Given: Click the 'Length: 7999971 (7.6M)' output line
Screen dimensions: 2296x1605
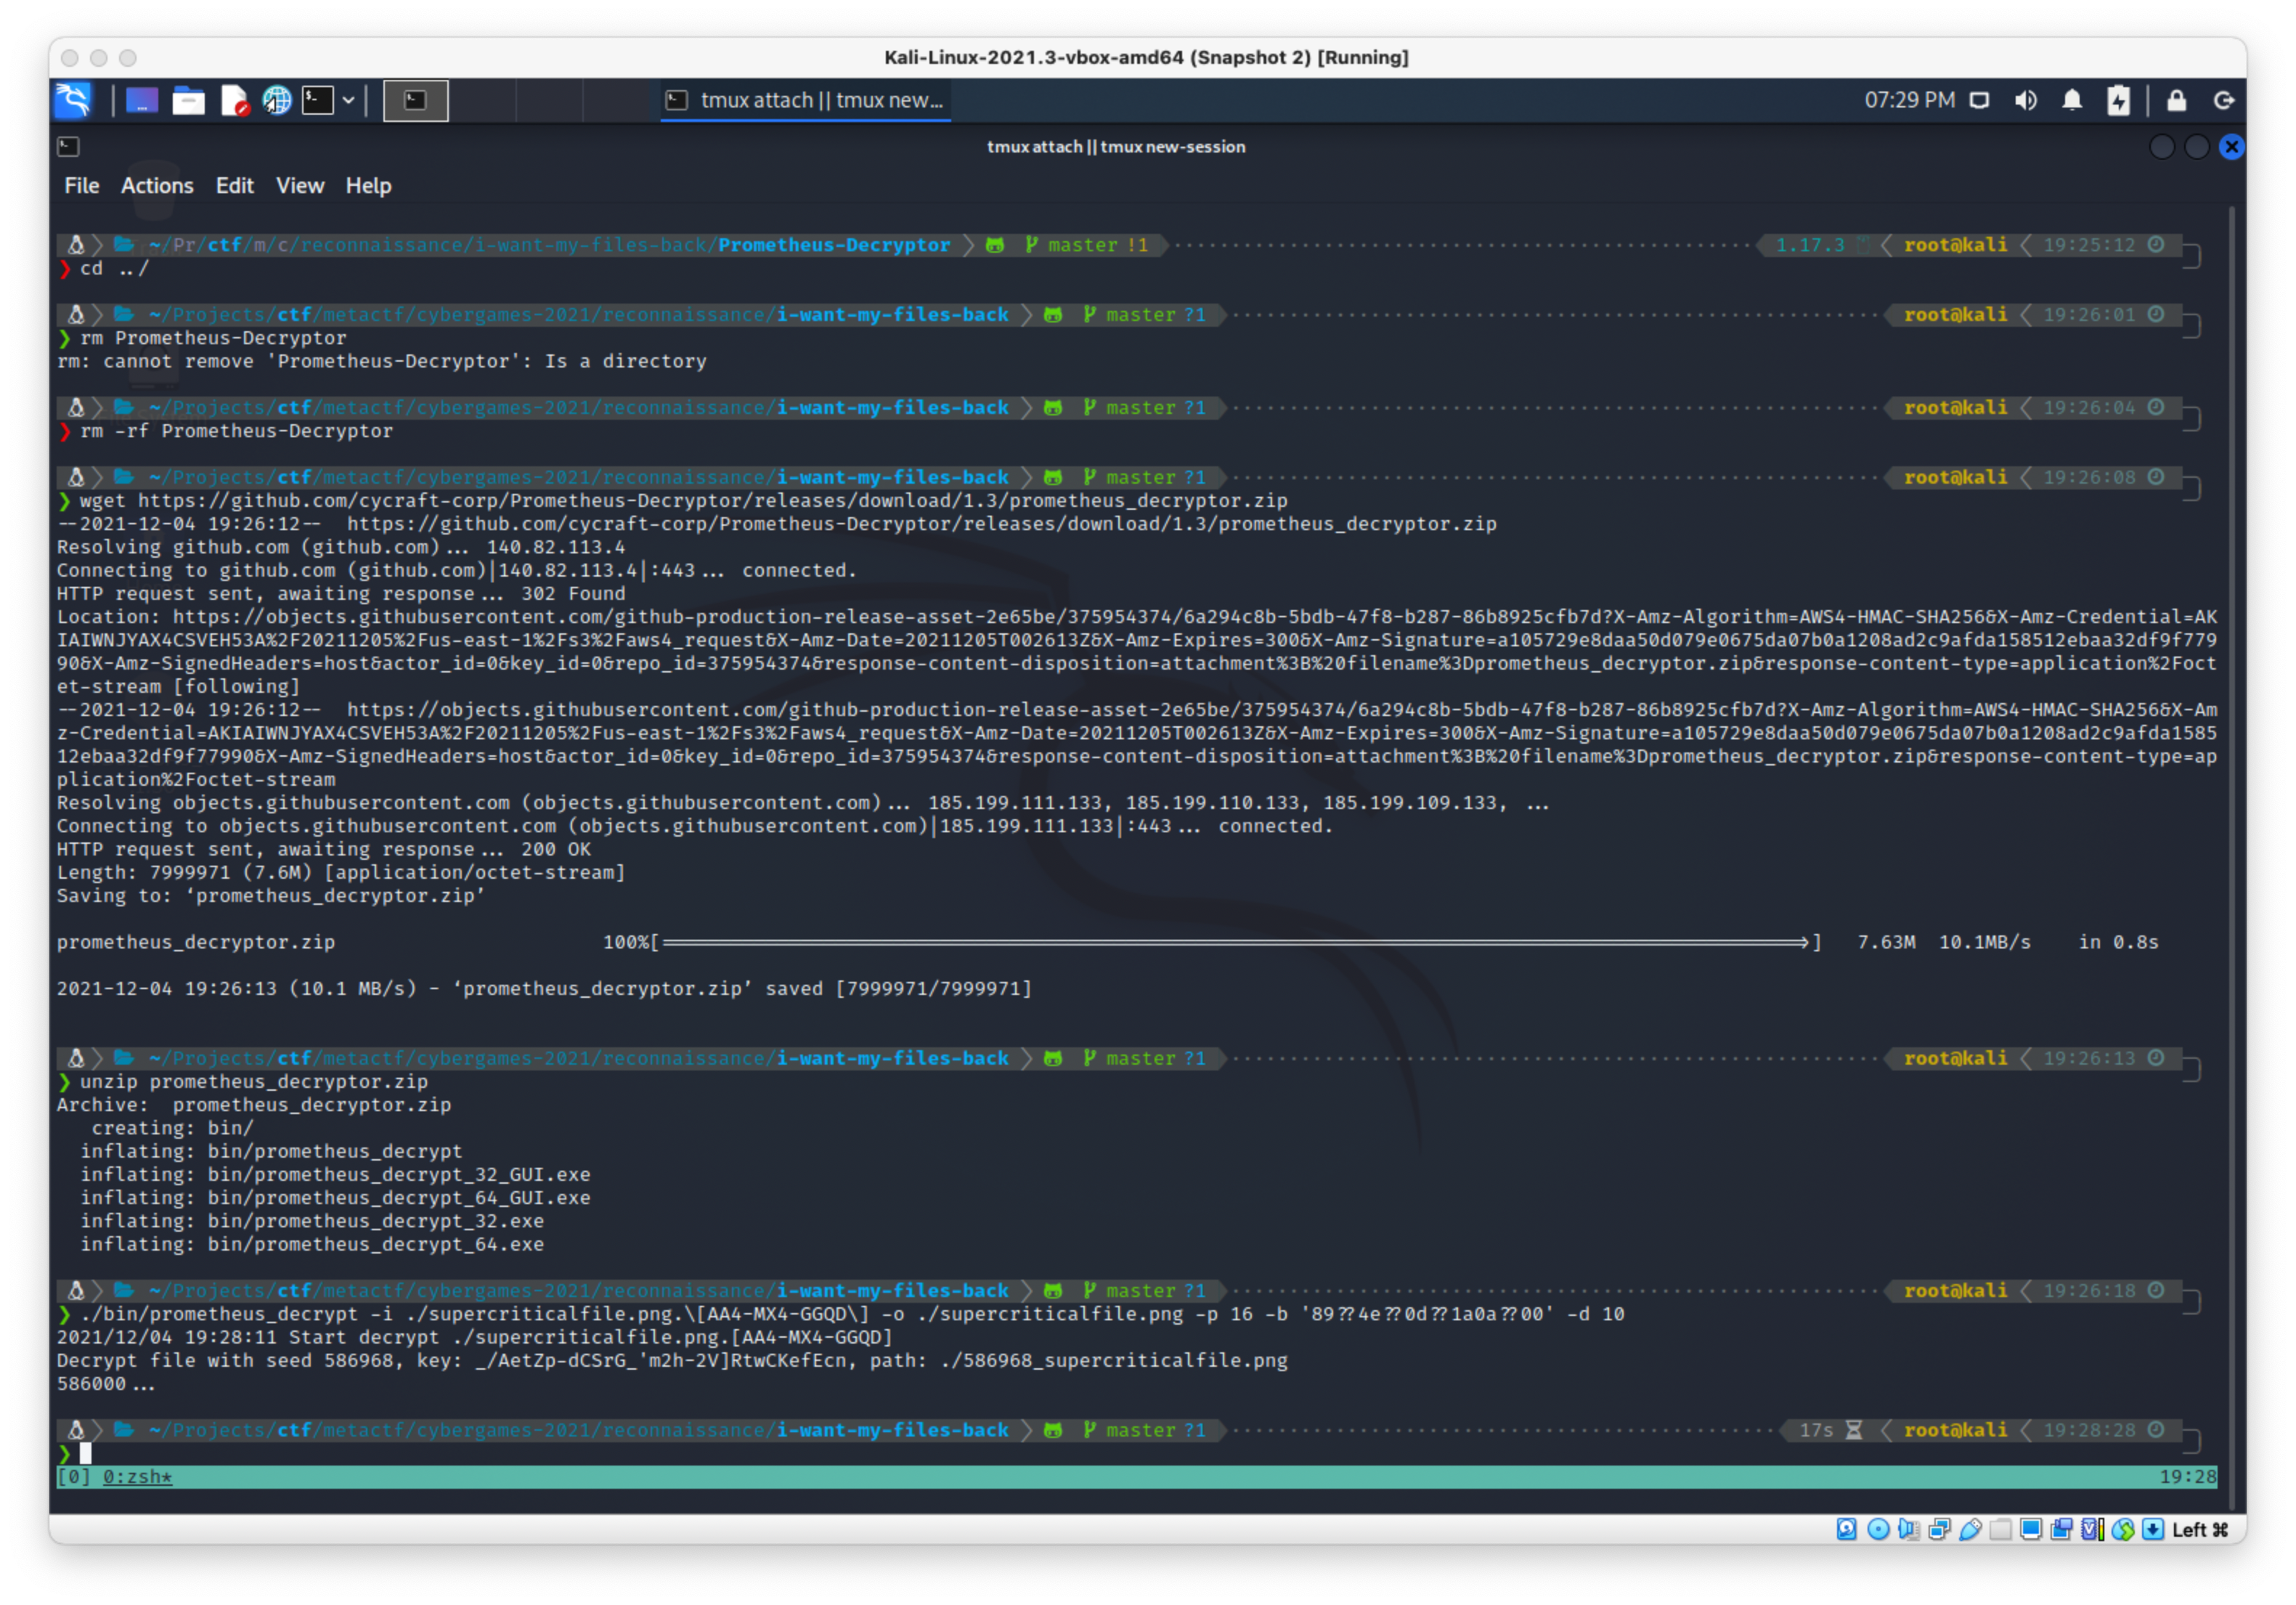Looking at the screenshot, I should (341, 873).
